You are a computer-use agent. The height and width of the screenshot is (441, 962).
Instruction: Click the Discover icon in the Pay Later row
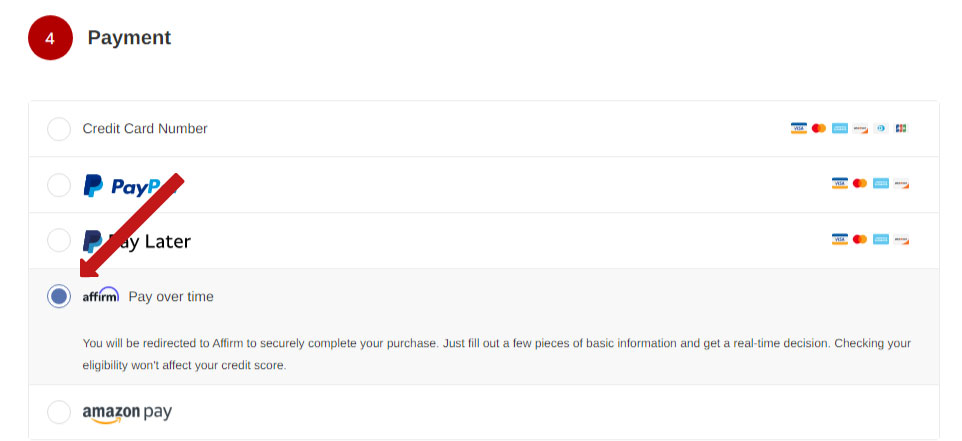point(901,240)
